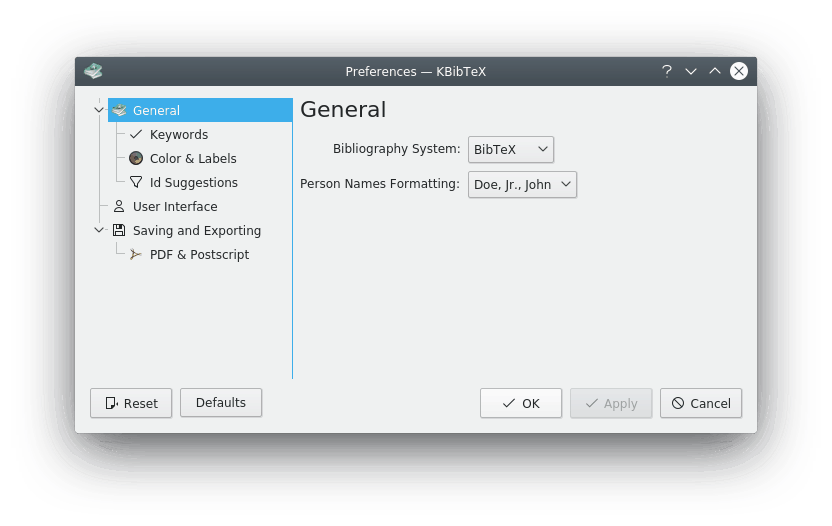Image resolution: width=832 pixels, height=526 pixels.
Task: Click the Person Names Formatting label
Action: pos(379,184)
